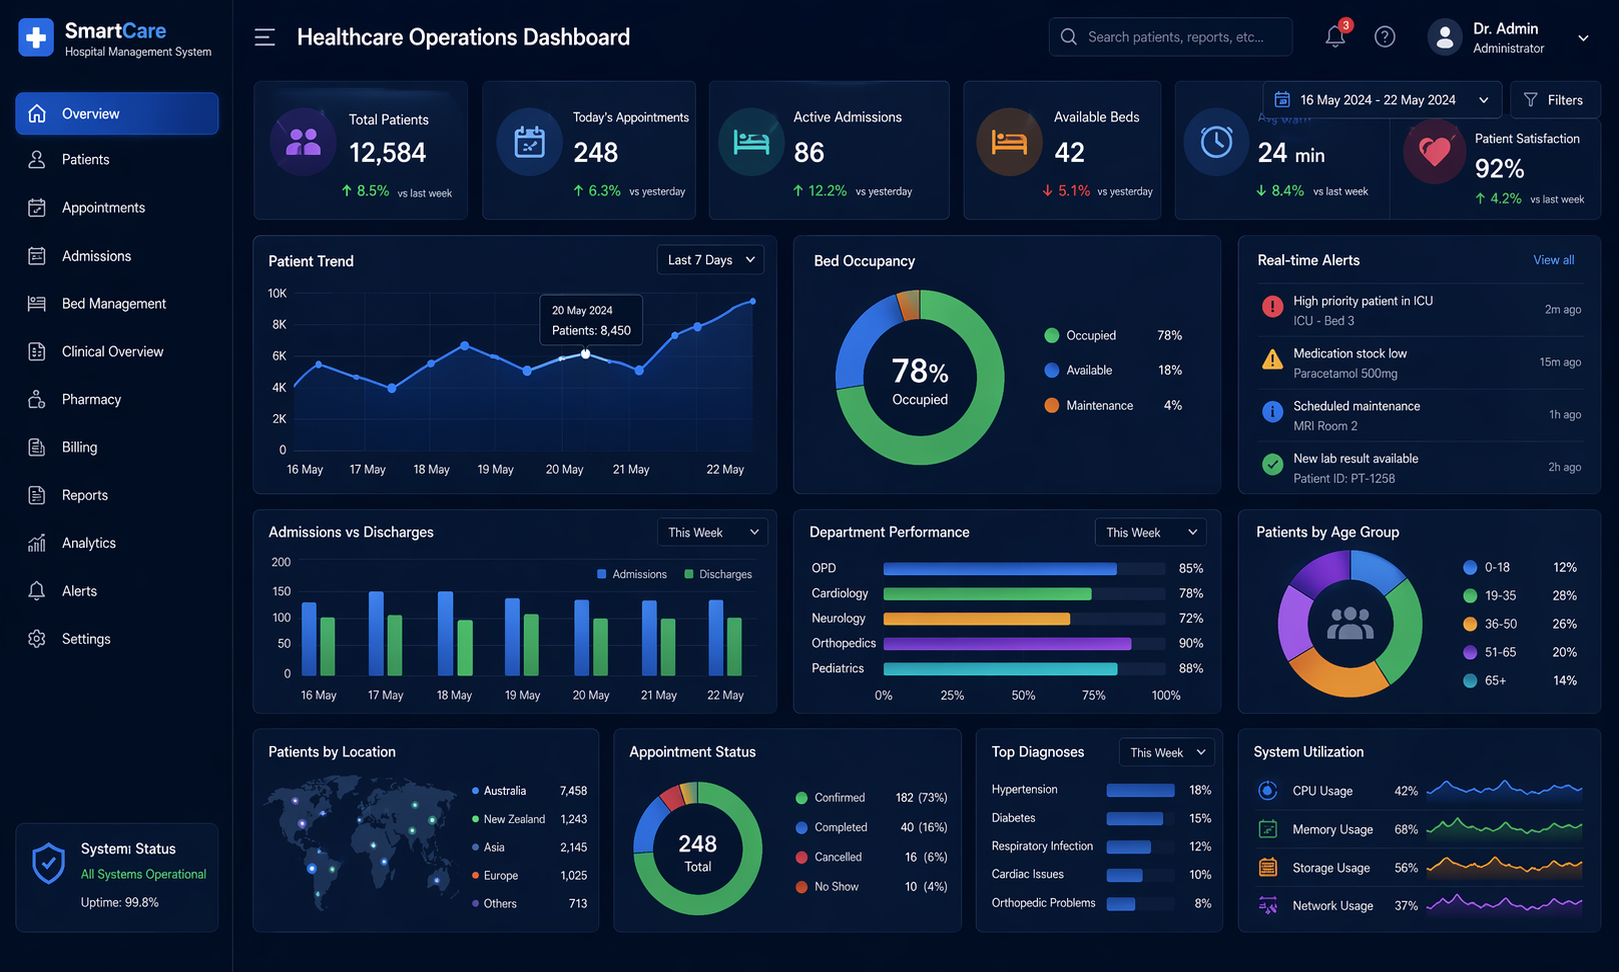Click the blue scheduled maintenance info icon
This screenshot has width=1619, height=972.
(x=1272, y=412)
